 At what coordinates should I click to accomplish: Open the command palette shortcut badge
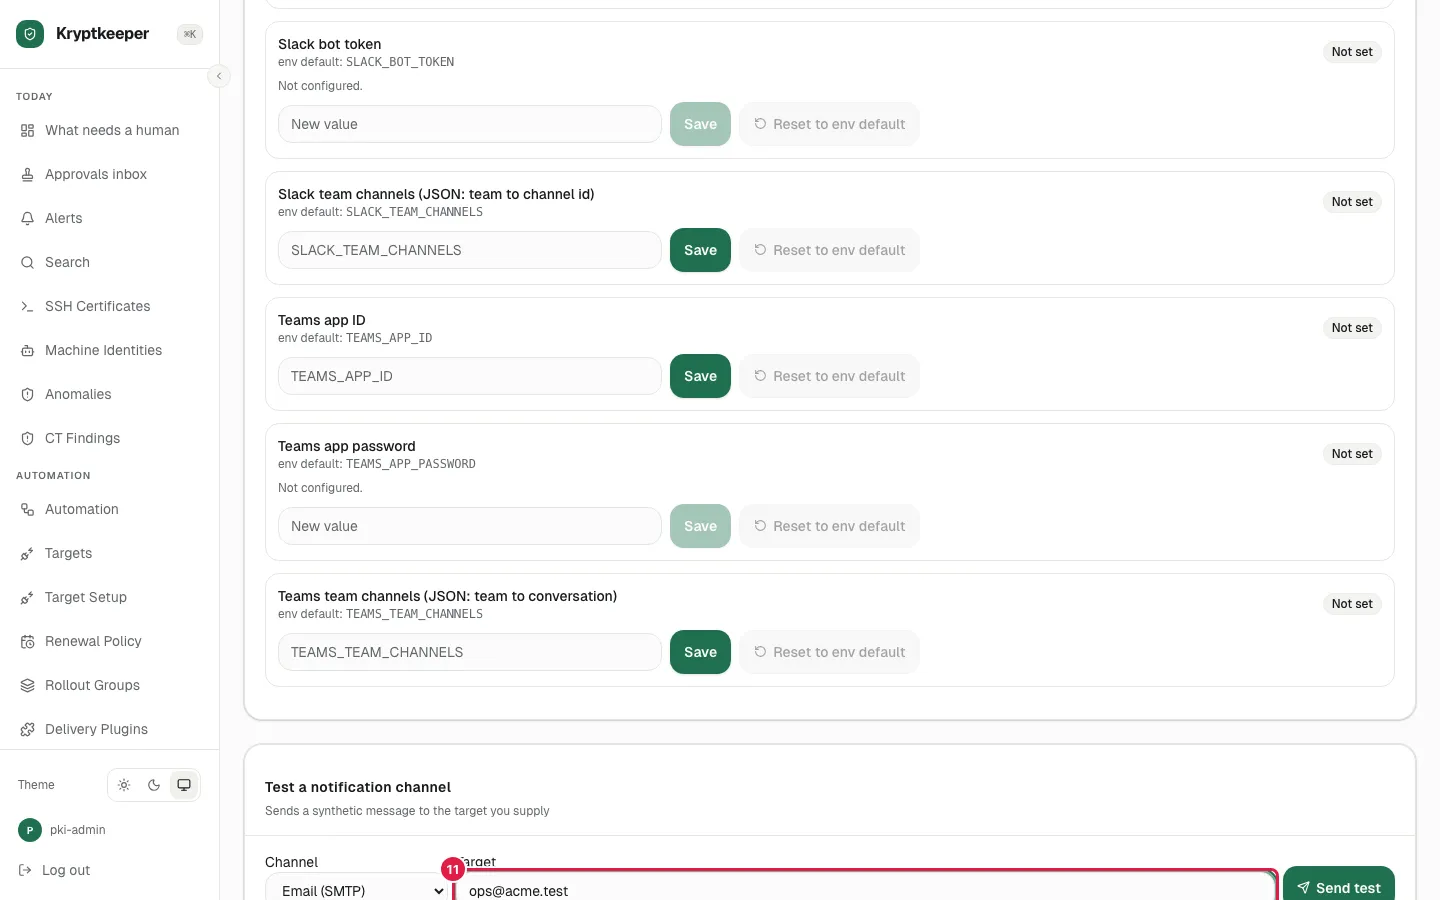point(190,34)
